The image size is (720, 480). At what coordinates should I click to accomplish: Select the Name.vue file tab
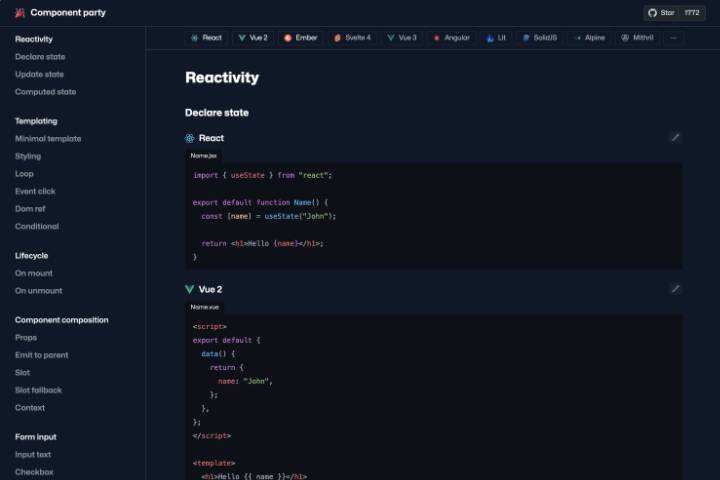click(204, 307)
